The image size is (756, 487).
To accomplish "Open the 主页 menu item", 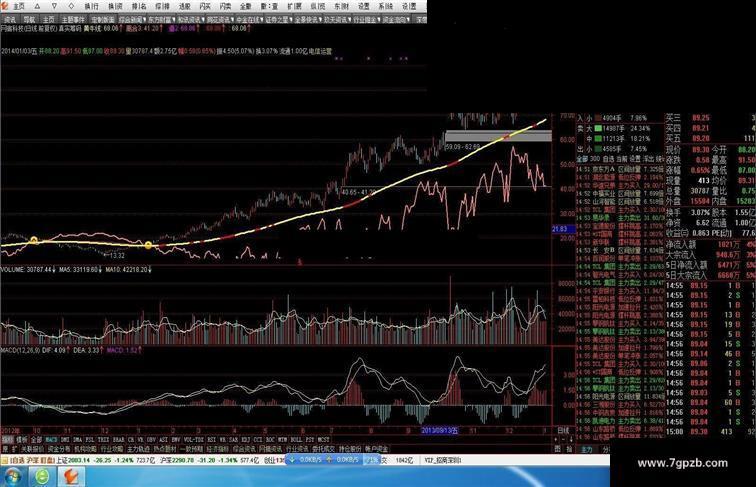I will pos(19,6).
